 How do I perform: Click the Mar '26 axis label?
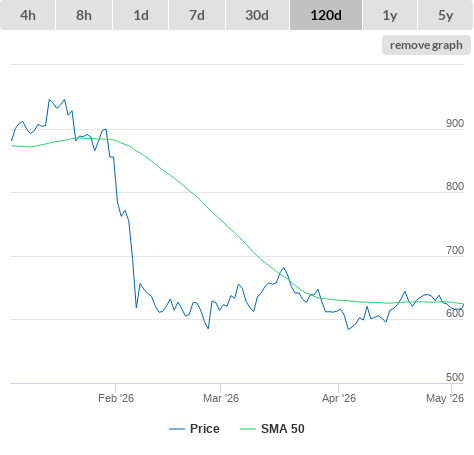click(x=221, y=398)
